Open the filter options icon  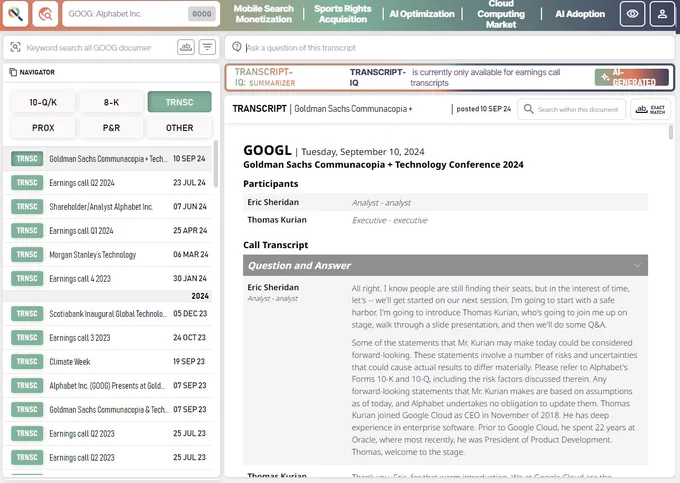(207, 47)
